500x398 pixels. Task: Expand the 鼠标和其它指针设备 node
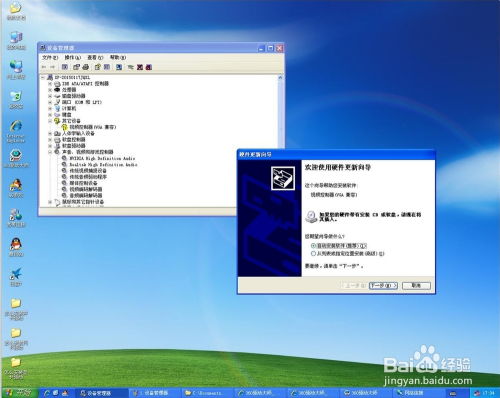pyautogui.click(x=50, y=202)
